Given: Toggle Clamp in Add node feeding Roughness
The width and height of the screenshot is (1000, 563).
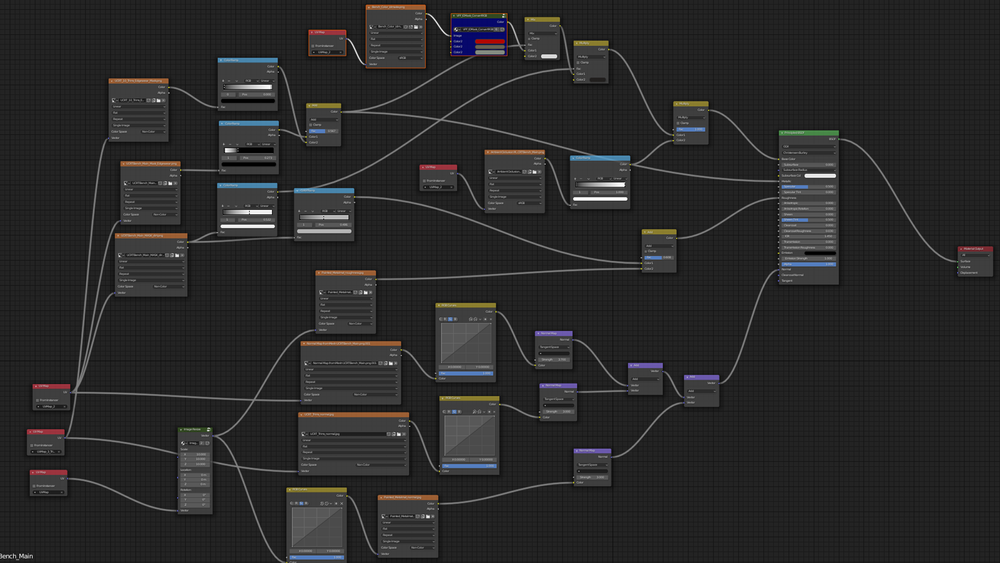Looking at the screenshot, I should click(645, 251).
